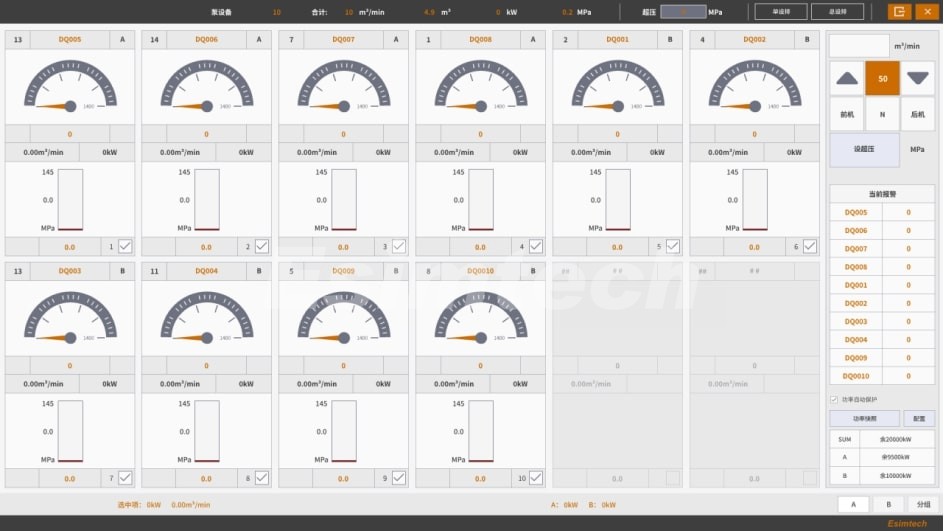Click the DQ005 pump speed gauge
Viewport: 944px width, 531px height.
[x=70, y=87]
